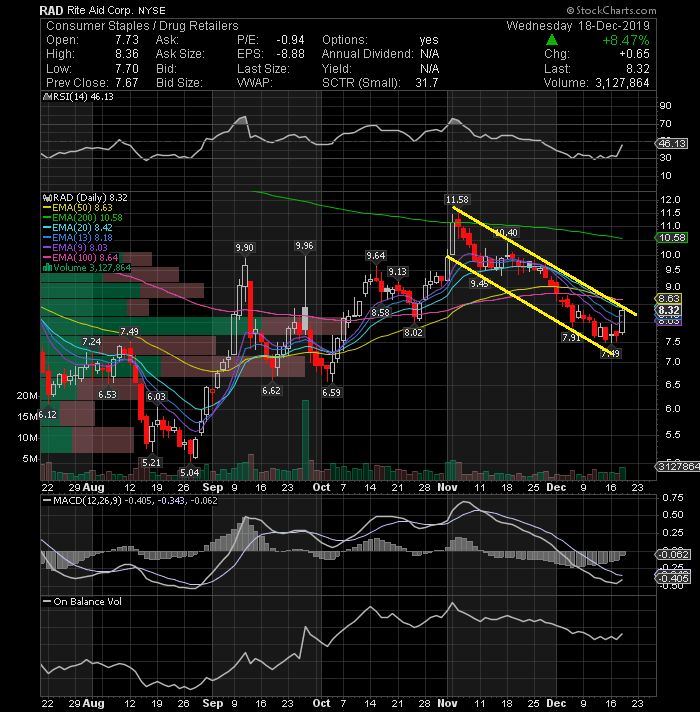Click the green up-arrow triangle near +8.47%
700x712 pixels.
tap(552, 40)
